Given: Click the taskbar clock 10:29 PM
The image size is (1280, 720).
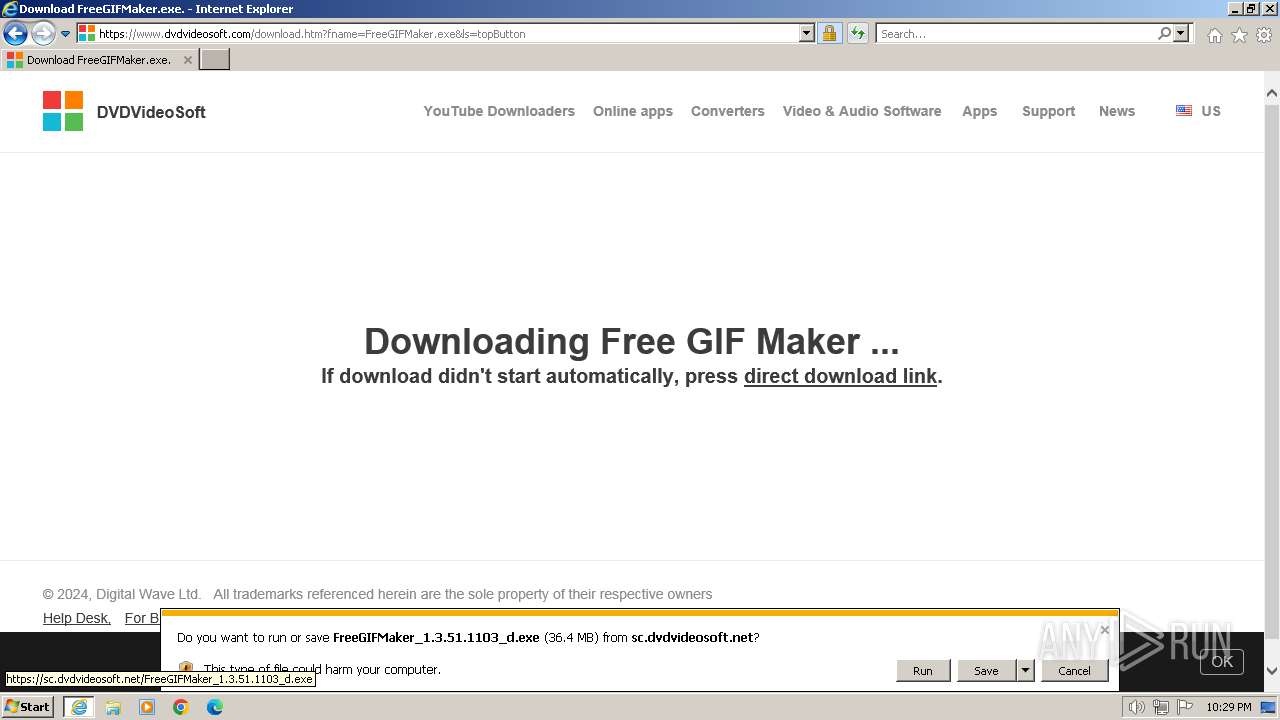Looking at the screenshot, I should 1228,707.
